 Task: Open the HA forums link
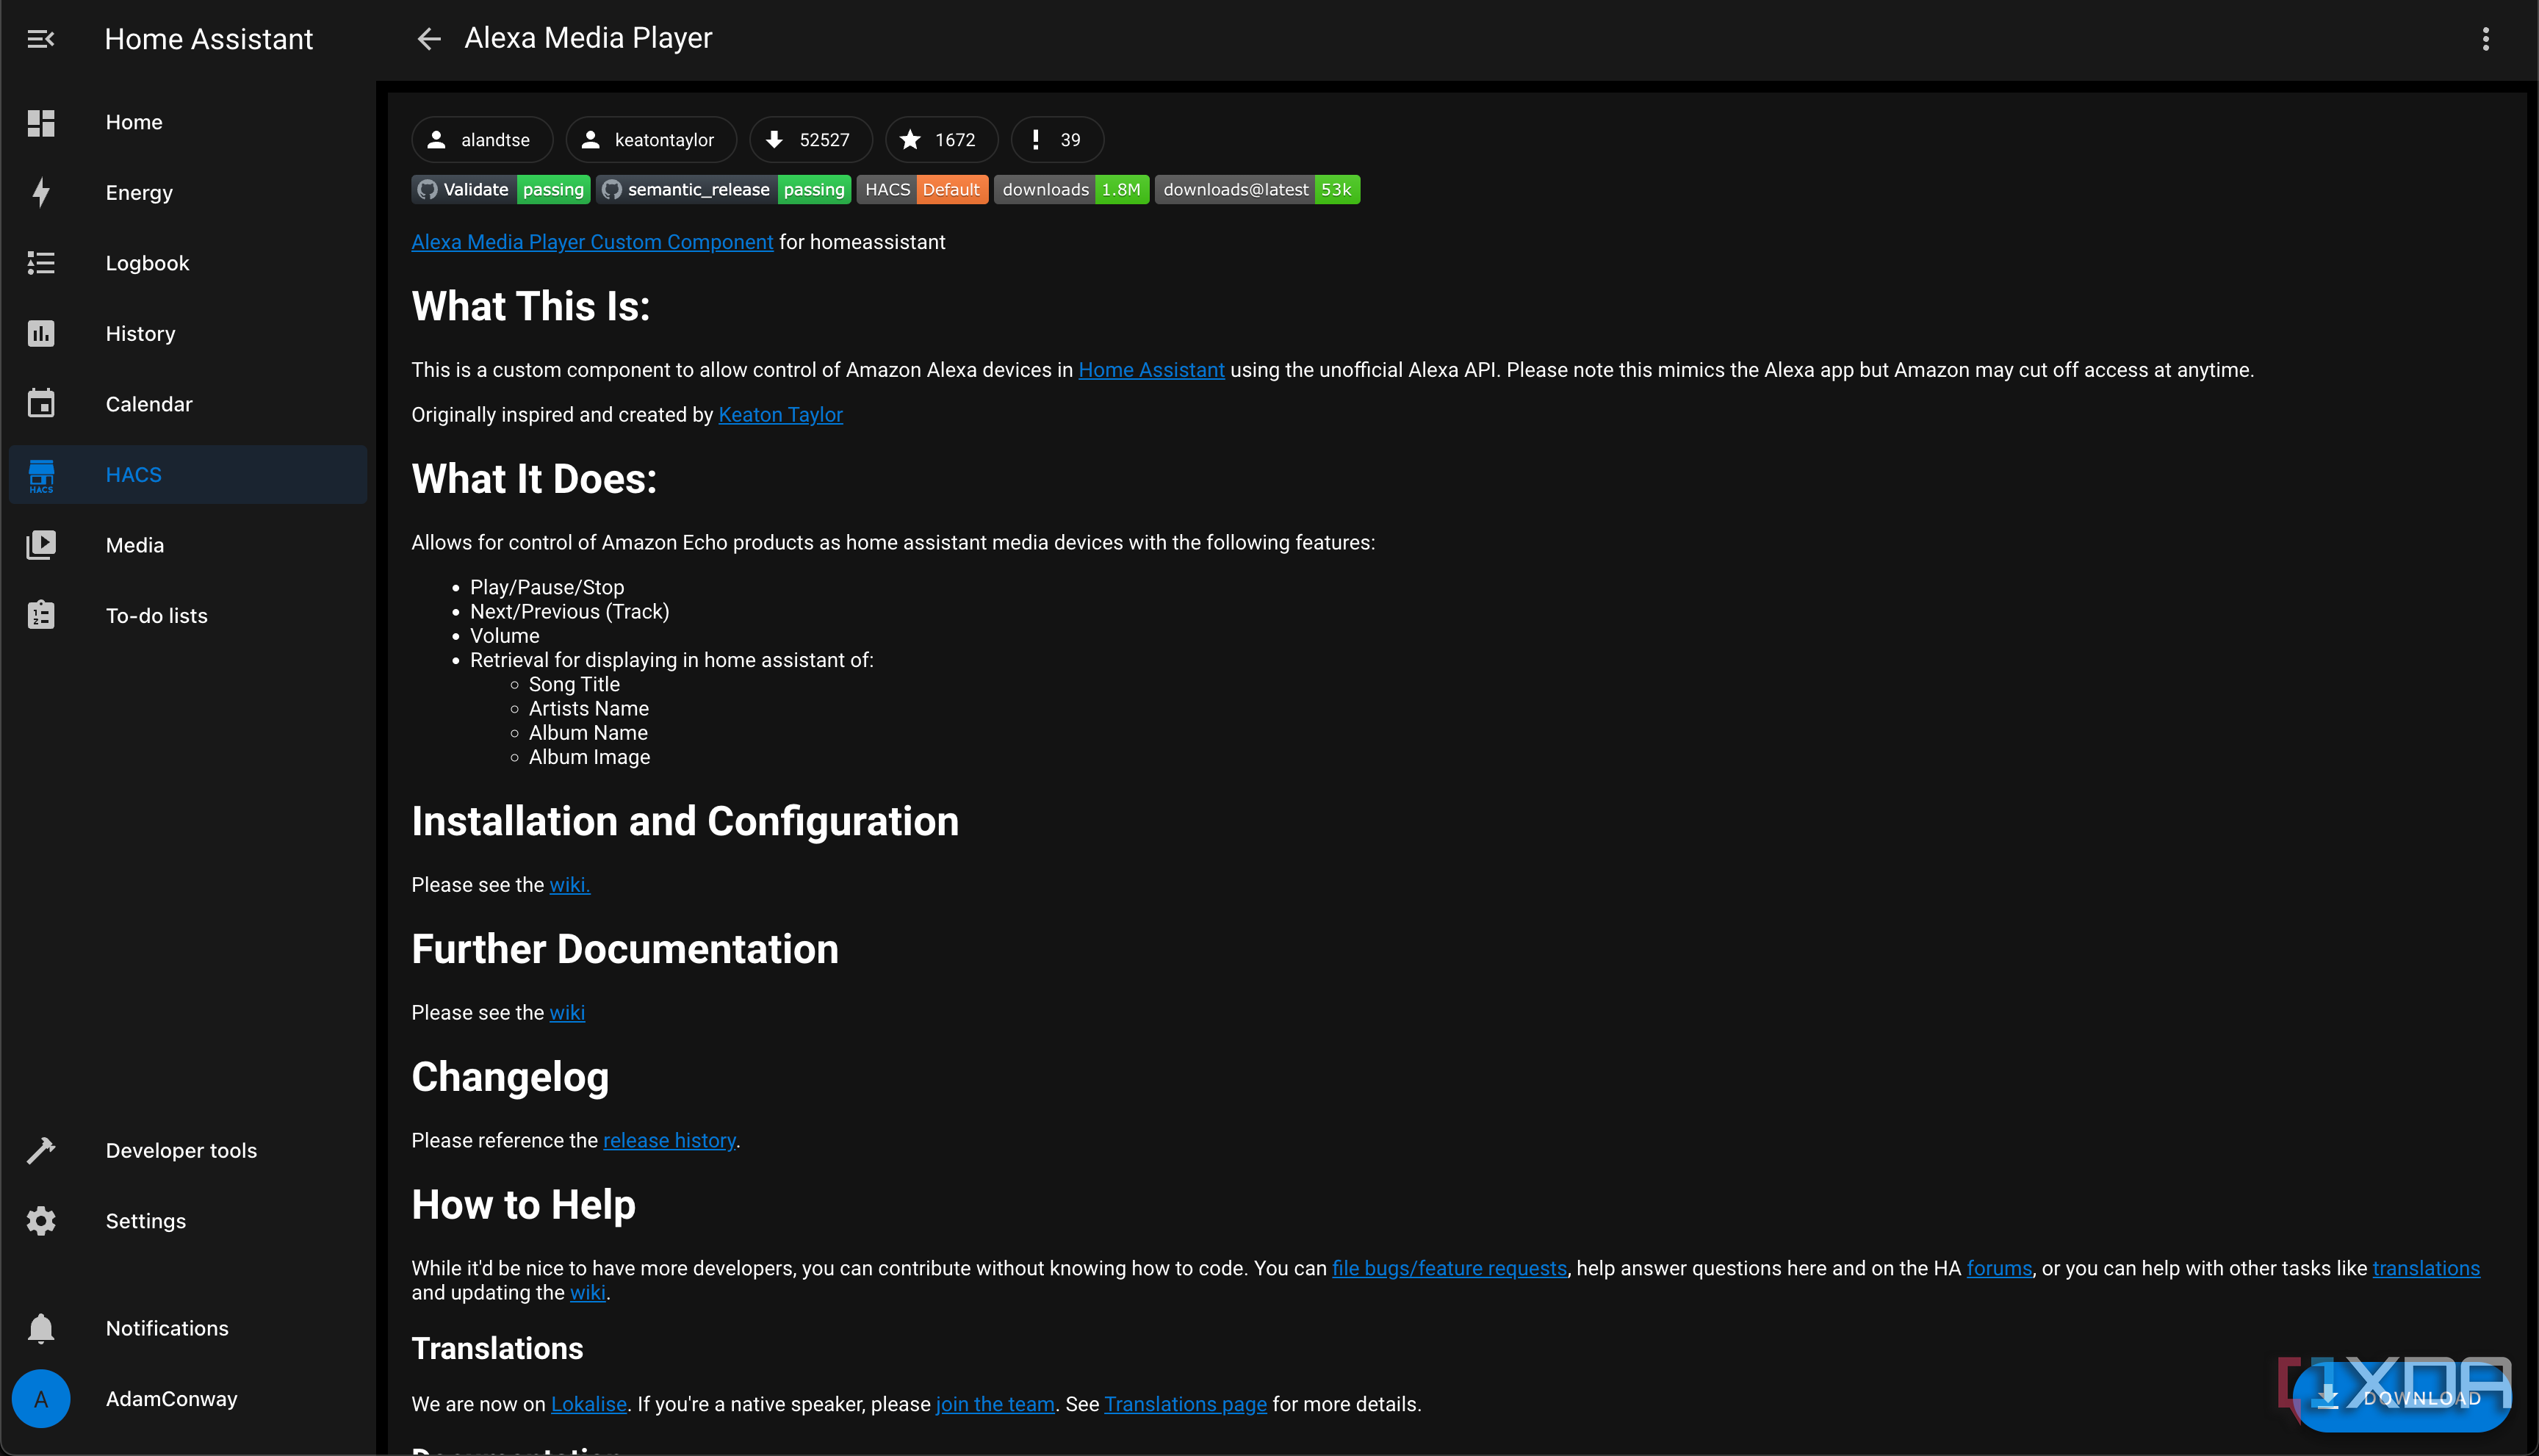pyautogui.click(x=1999, y=1269)
